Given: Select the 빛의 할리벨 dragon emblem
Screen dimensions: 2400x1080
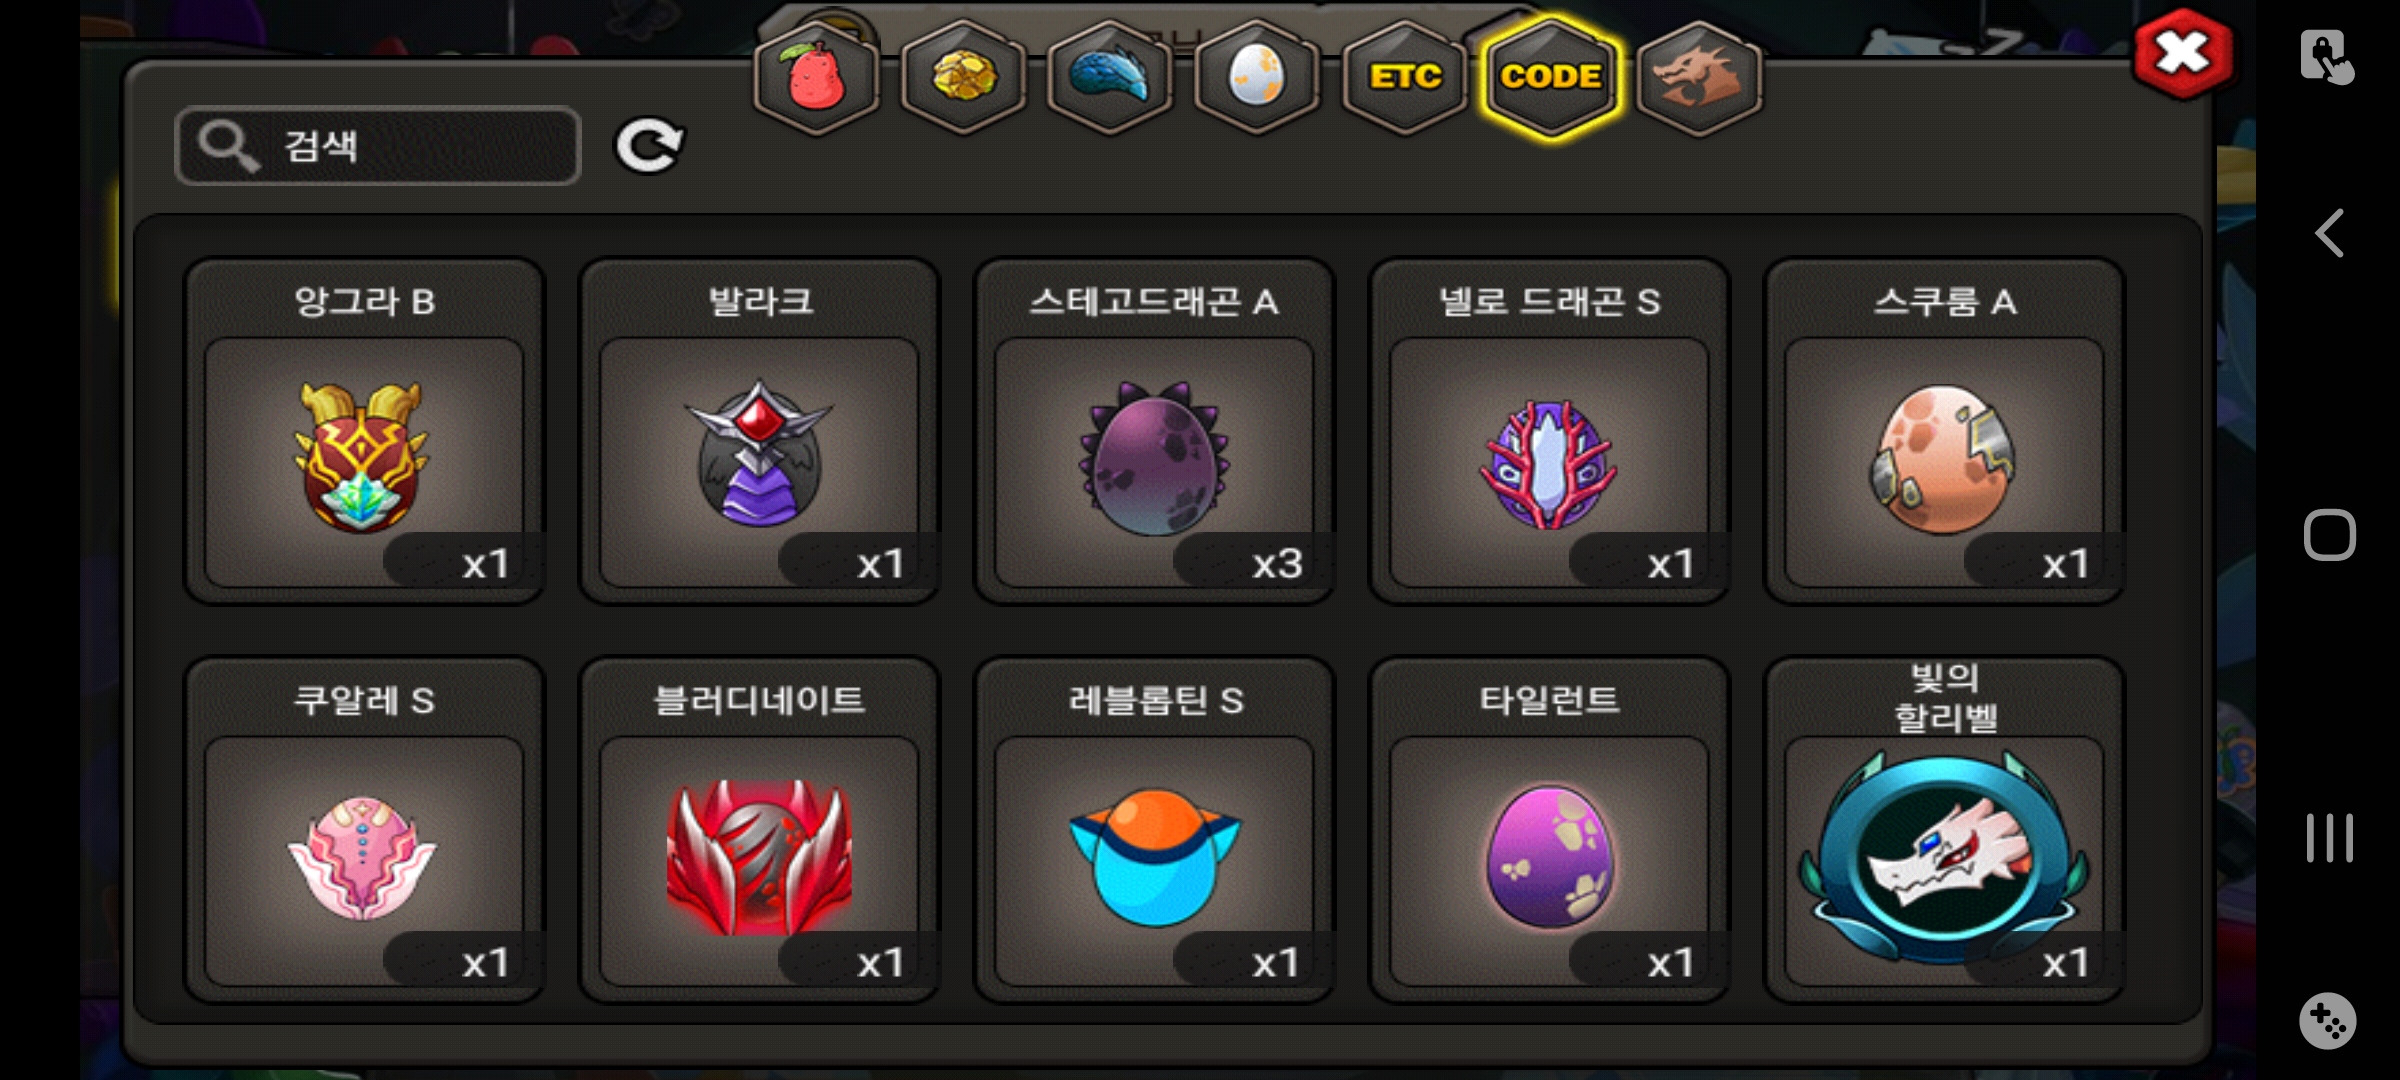Looking at the screenshot, I should [x=1944, y=830].
